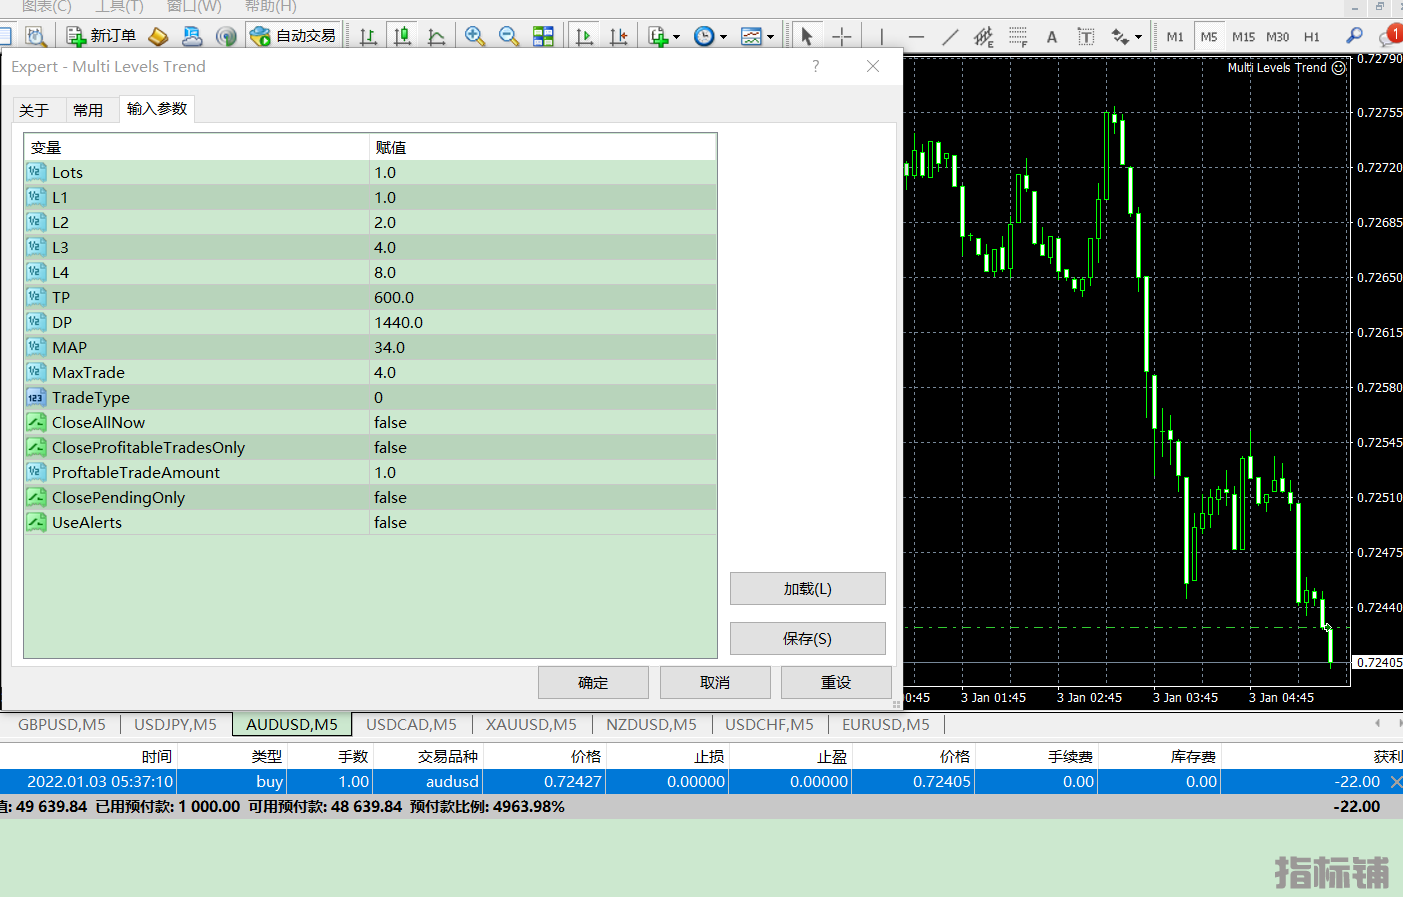Expand the periods dropdown arrow

tap(723, 37)
